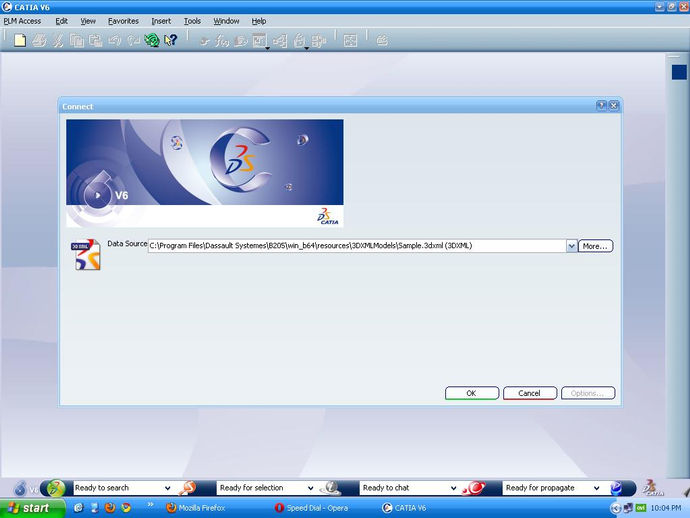Screen dimensions: 690x518
Task: Select the CATIA V6 taskbar item
Action: pos(405,508)
